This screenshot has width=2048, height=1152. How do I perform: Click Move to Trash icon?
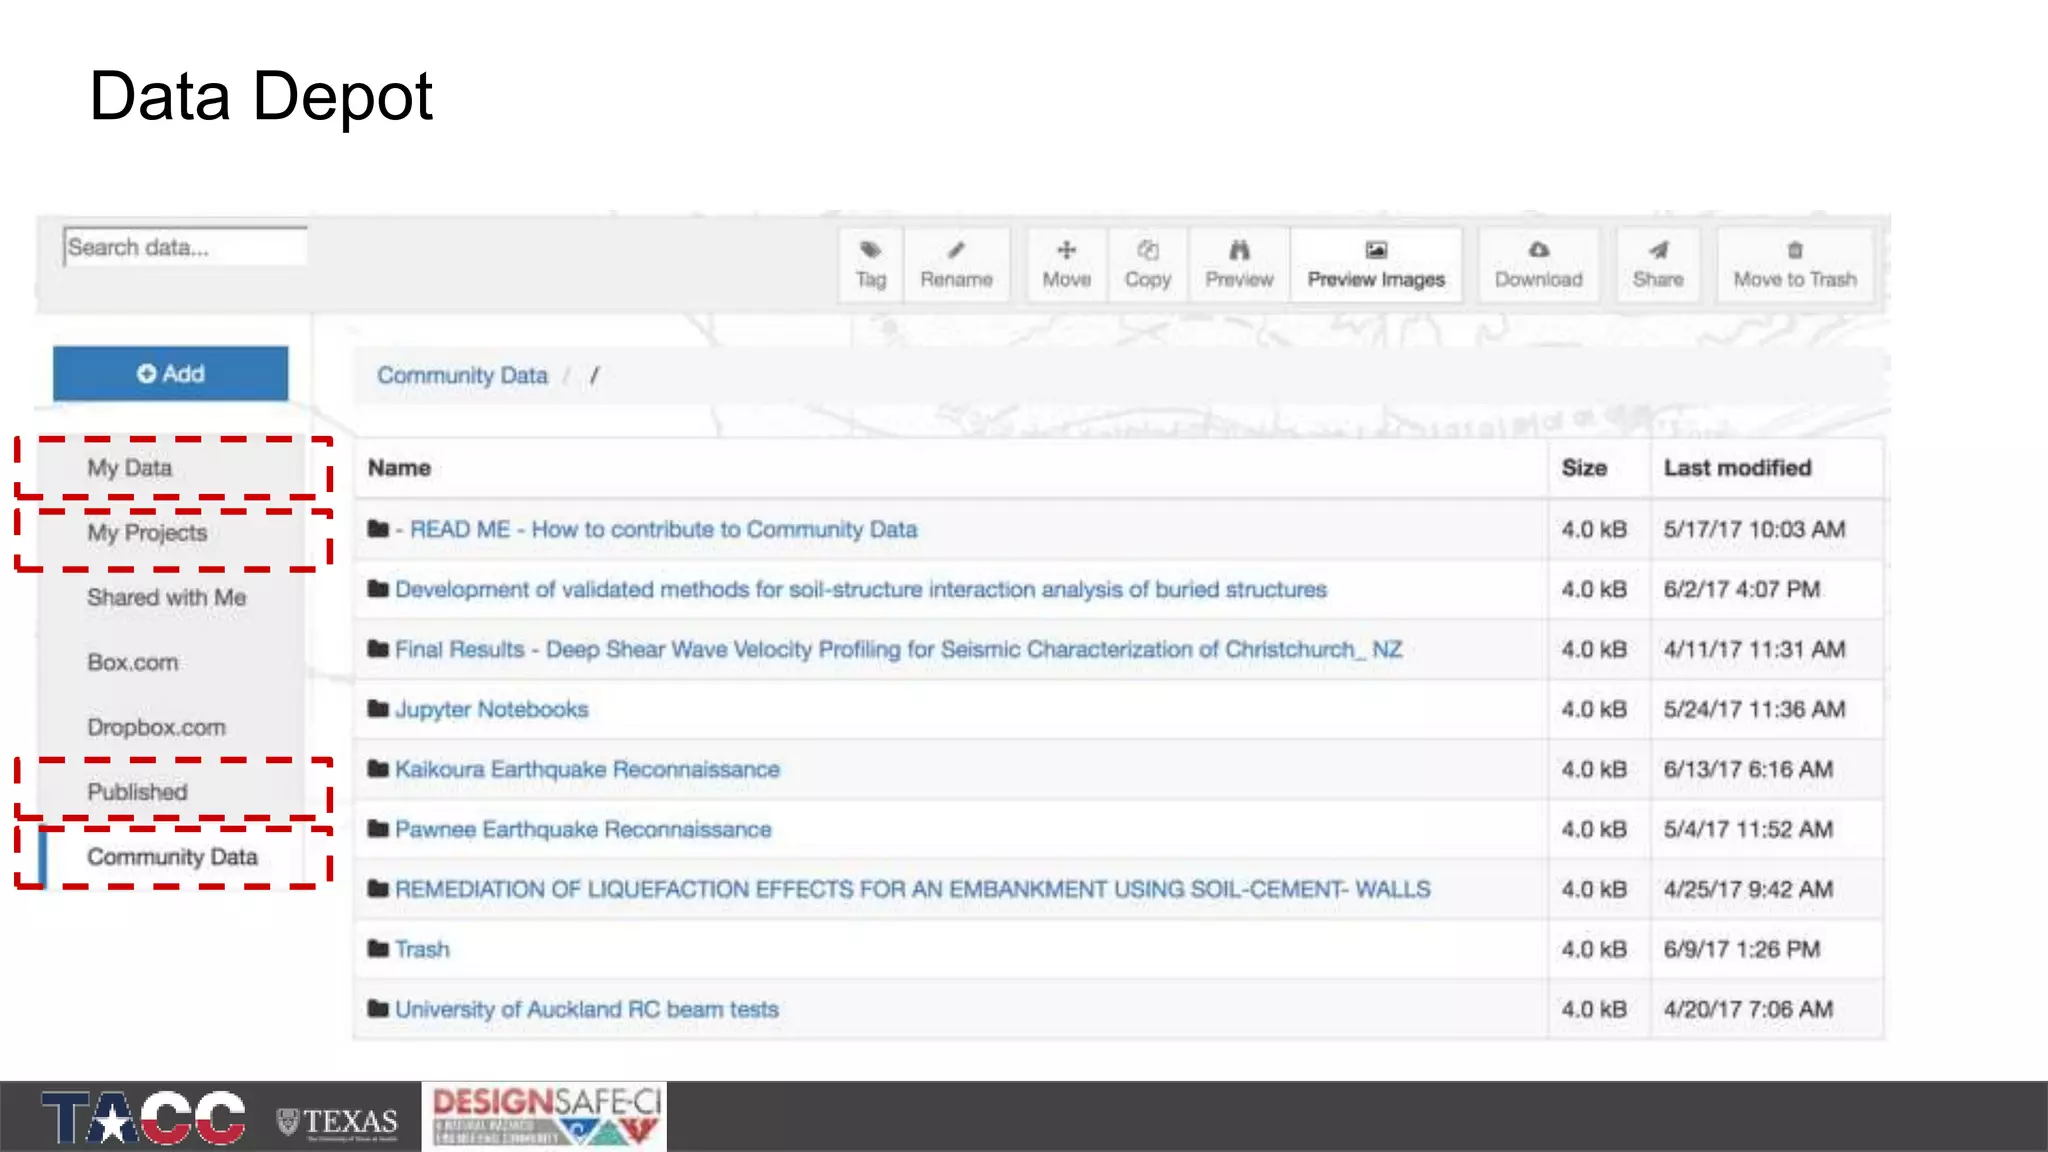click(x=1794, y=251)
